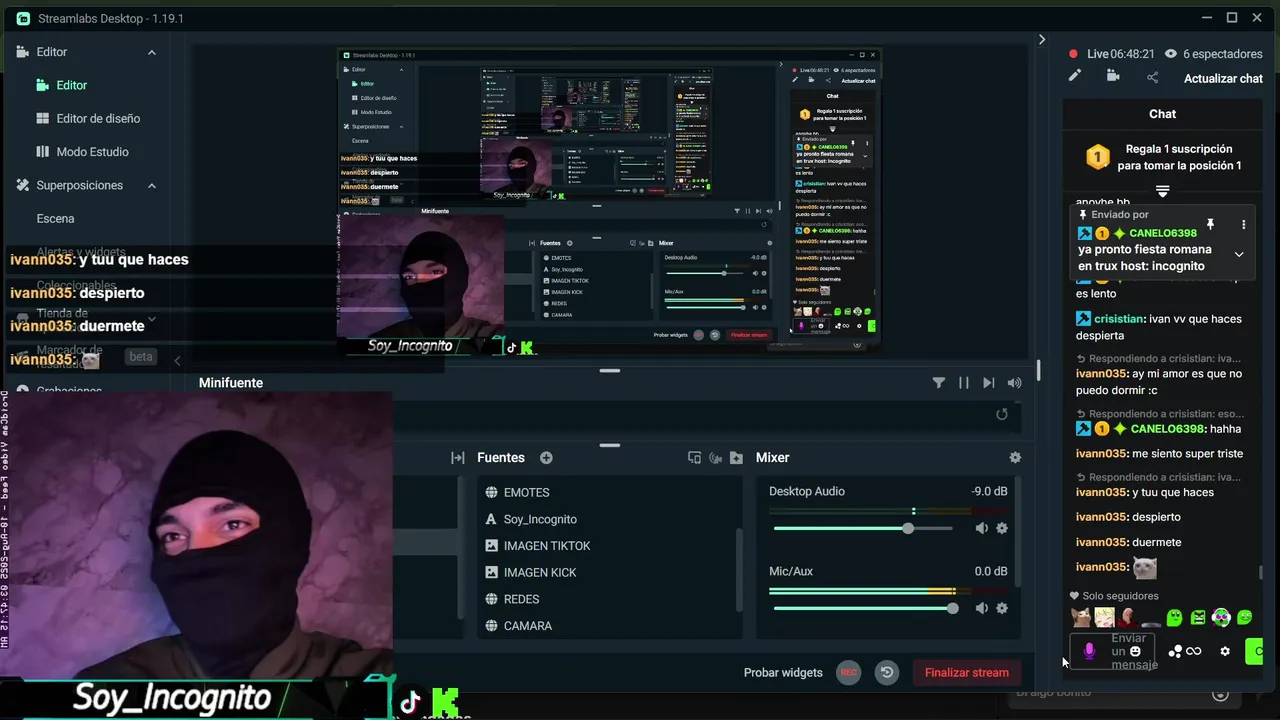1280x720 pixels.
Task: Skip to next Minifuente alert
Action: [989, 383]
